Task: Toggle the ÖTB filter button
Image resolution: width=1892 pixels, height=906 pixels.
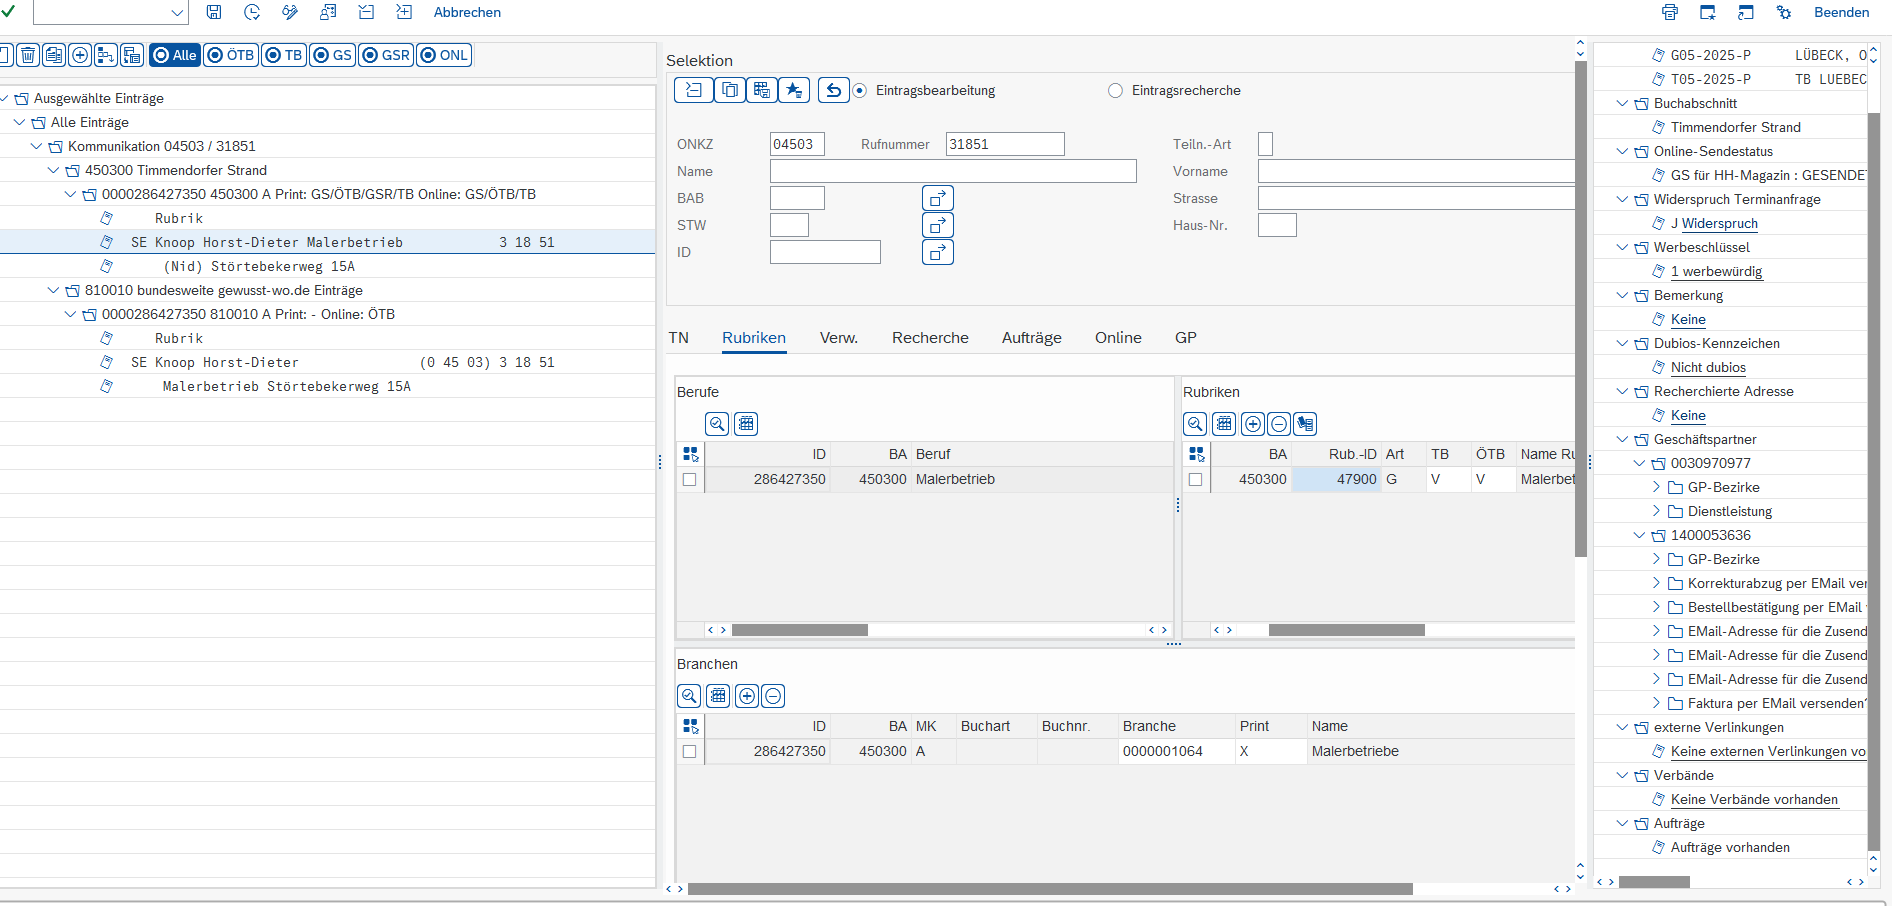Action: (x=231, y=55)
